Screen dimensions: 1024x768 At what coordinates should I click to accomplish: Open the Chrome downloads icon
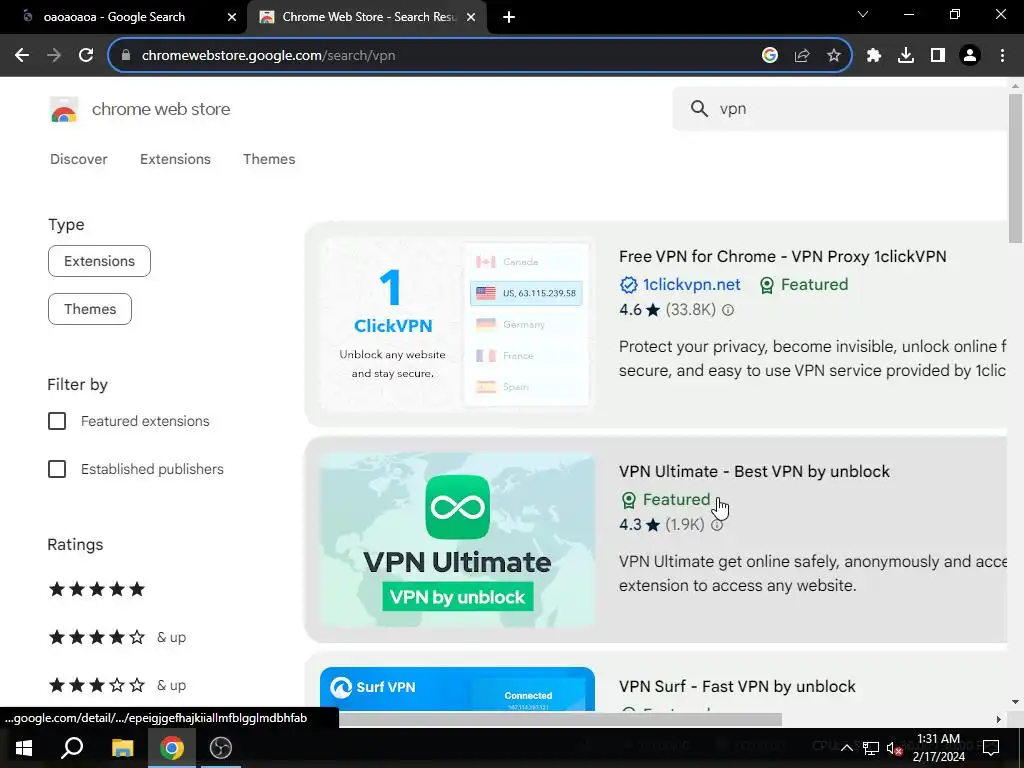pos(906,56)
